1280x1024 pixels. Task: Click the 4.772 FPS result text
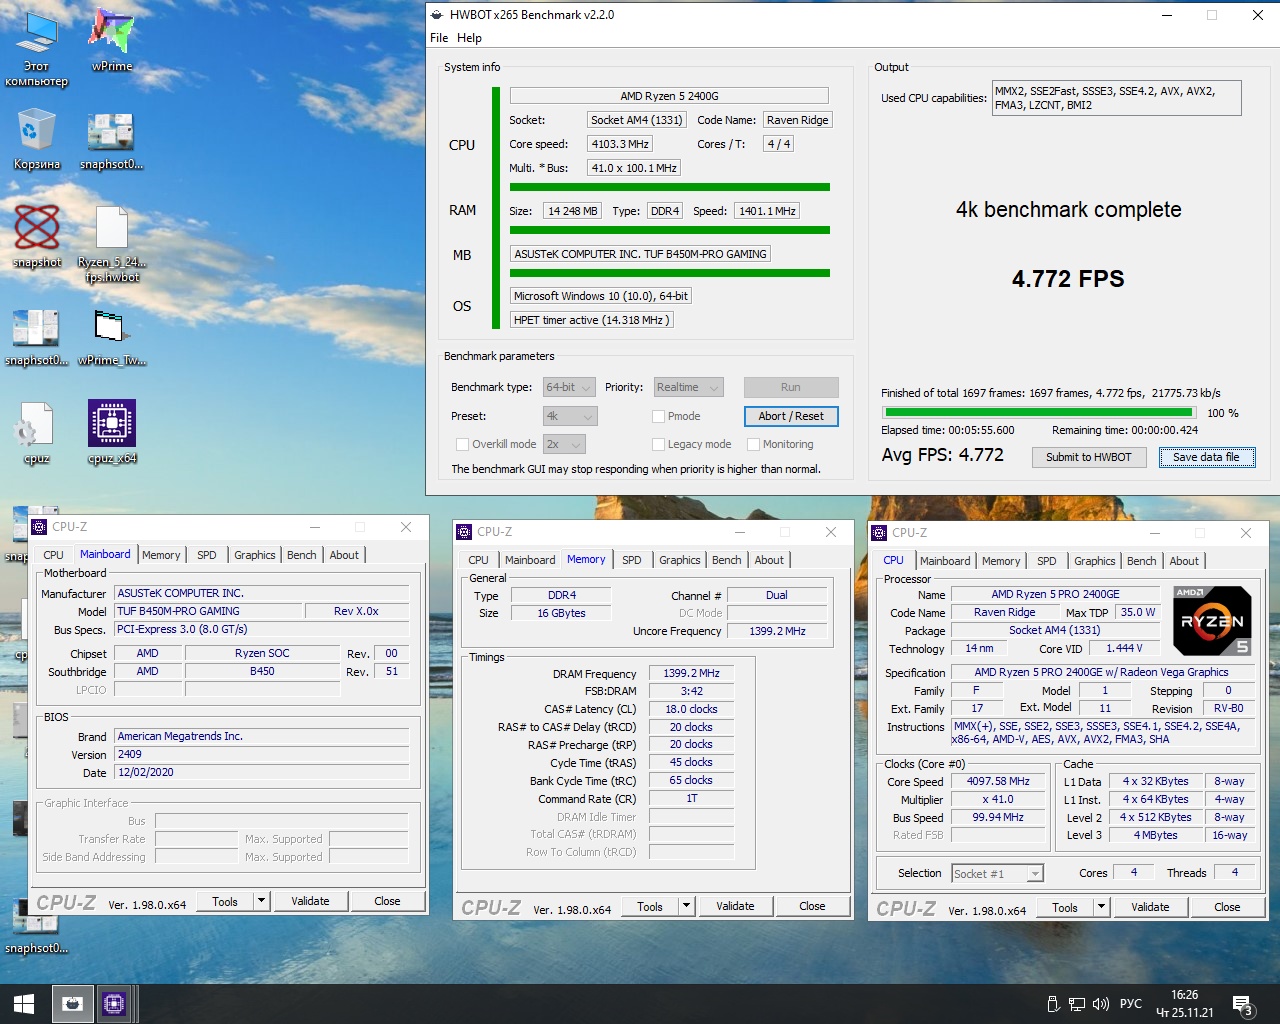tap(1068, 279)
